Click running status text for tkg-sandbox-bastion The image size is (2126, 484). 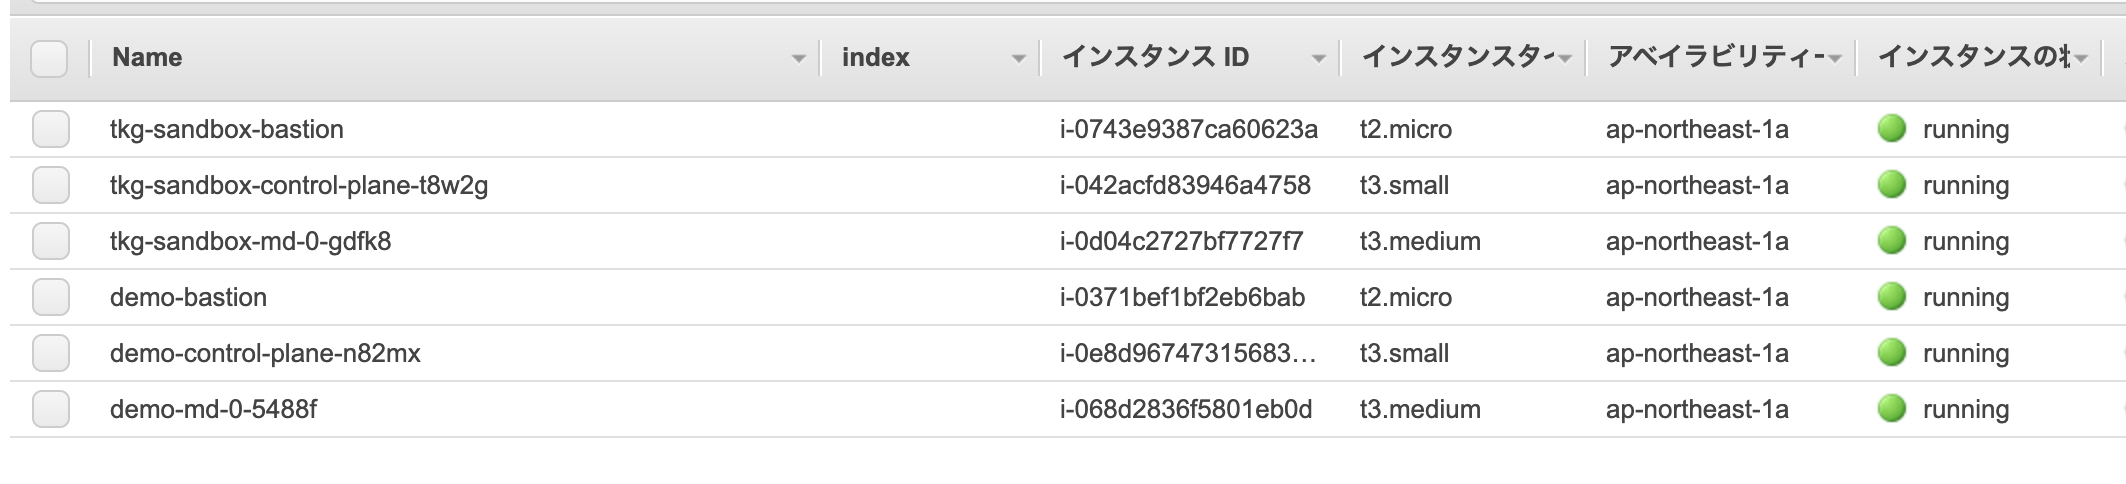pyautogui.click(x=1966, y=129)
